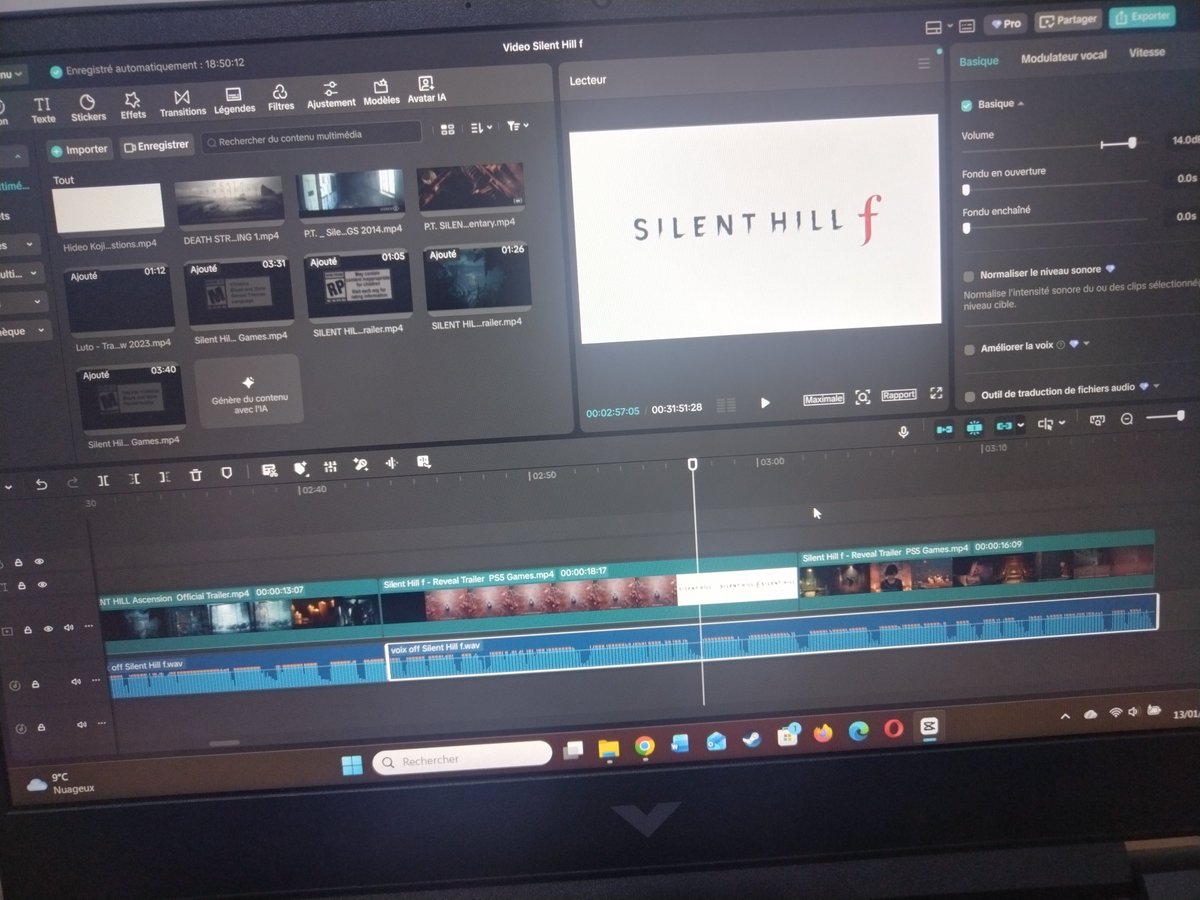Screen dimensions: 1200x900
Task: Switch to the Modulateur vocal tab
Action: pyautogui.click(x=1063, y=57)
